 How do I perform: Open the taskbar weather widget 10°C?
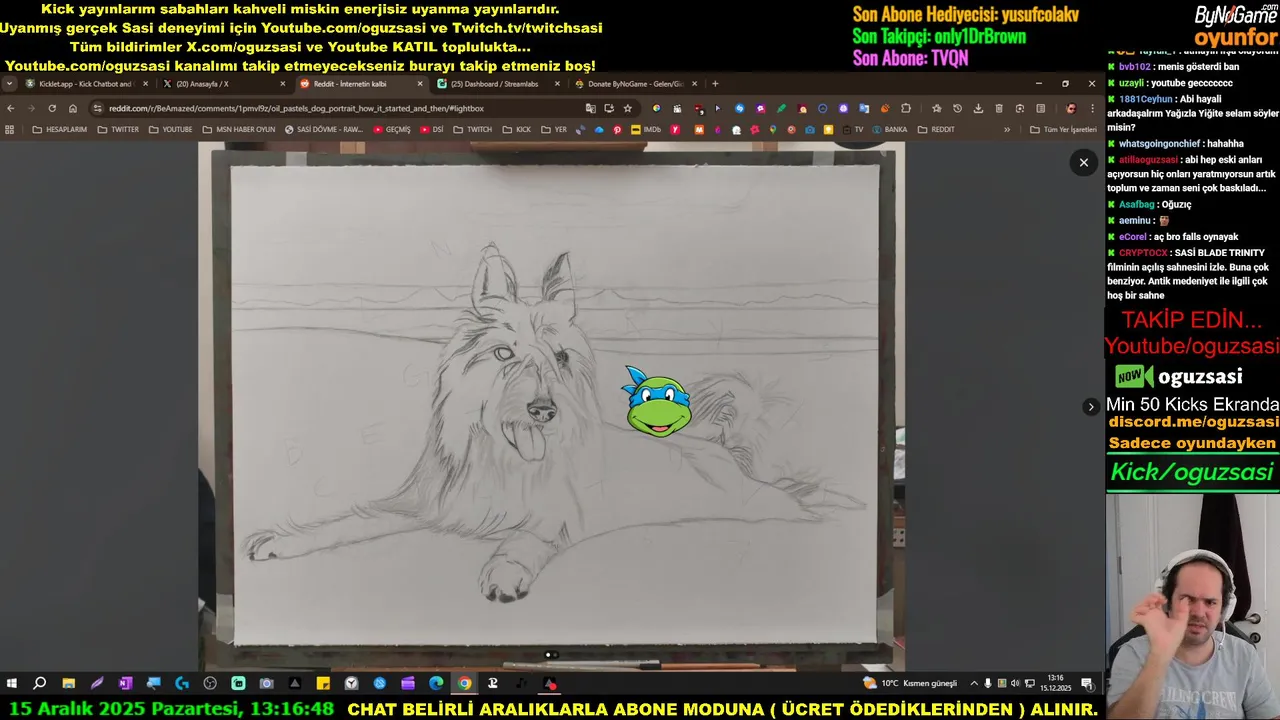pos(910,683)
